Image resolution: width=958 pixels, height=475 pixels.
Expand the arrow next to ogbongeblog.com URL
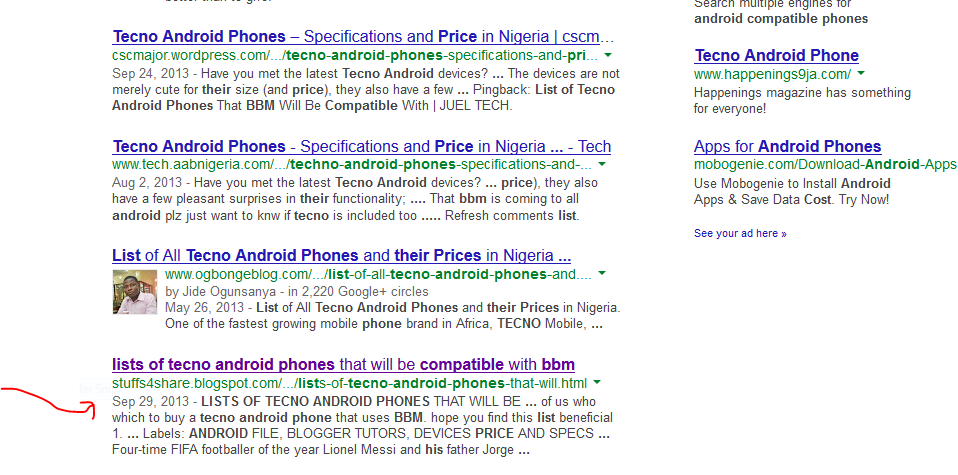tap(602, 274)
